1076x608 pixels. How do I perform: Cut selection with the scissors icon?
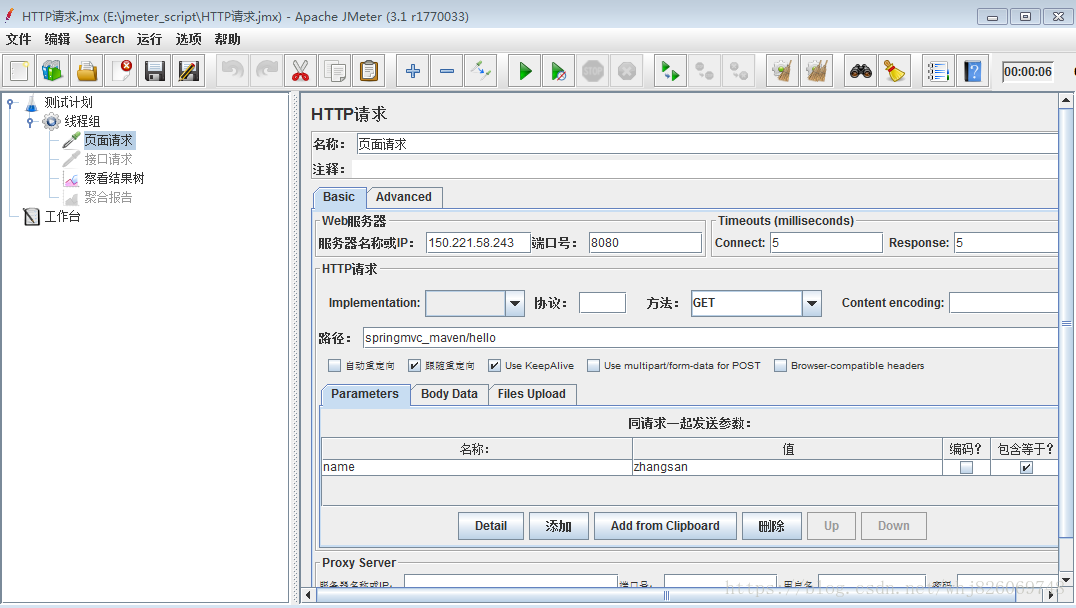click(x=301, y=71)
